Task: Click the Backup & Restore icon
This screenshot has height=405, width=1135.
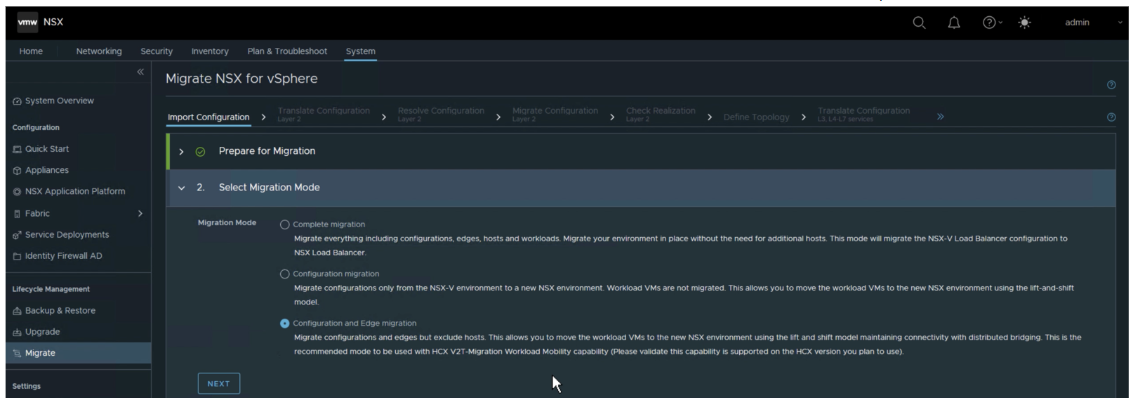Action: tap(17, 311)
